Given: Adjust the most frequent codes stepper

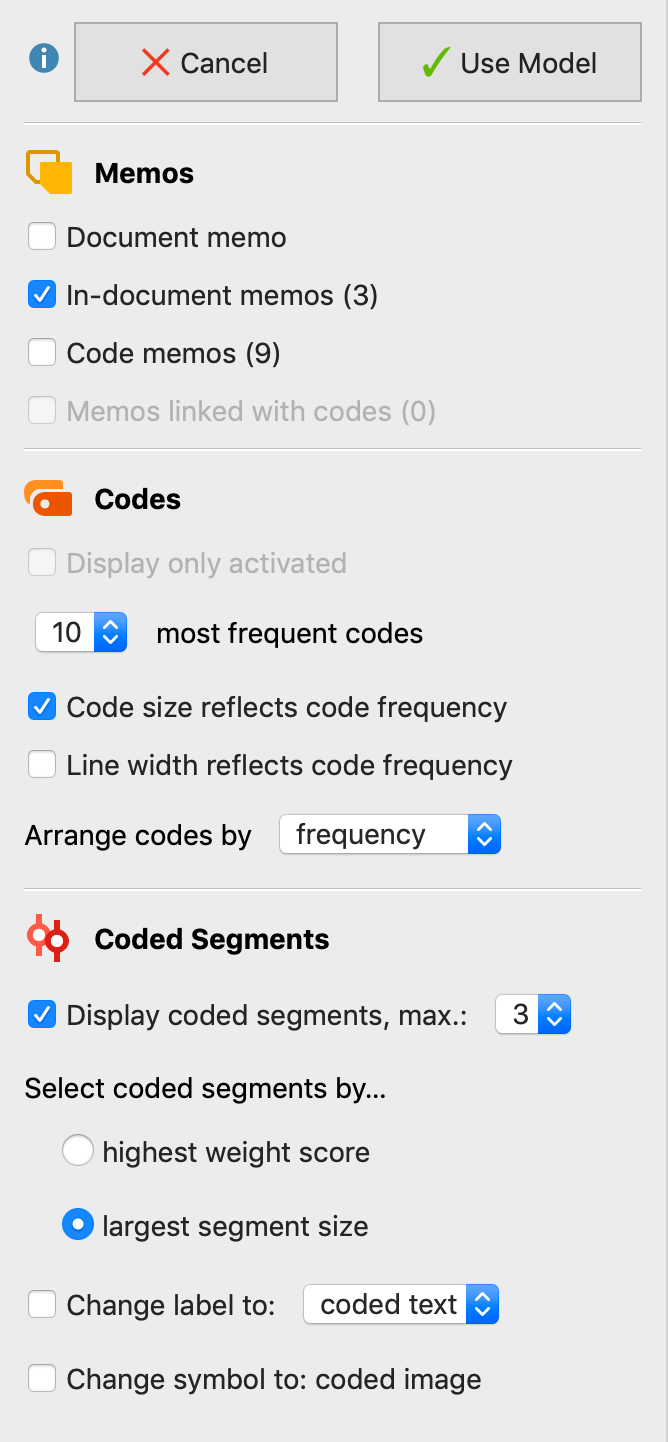Looking at the screenshot, I should click(112, 632).
